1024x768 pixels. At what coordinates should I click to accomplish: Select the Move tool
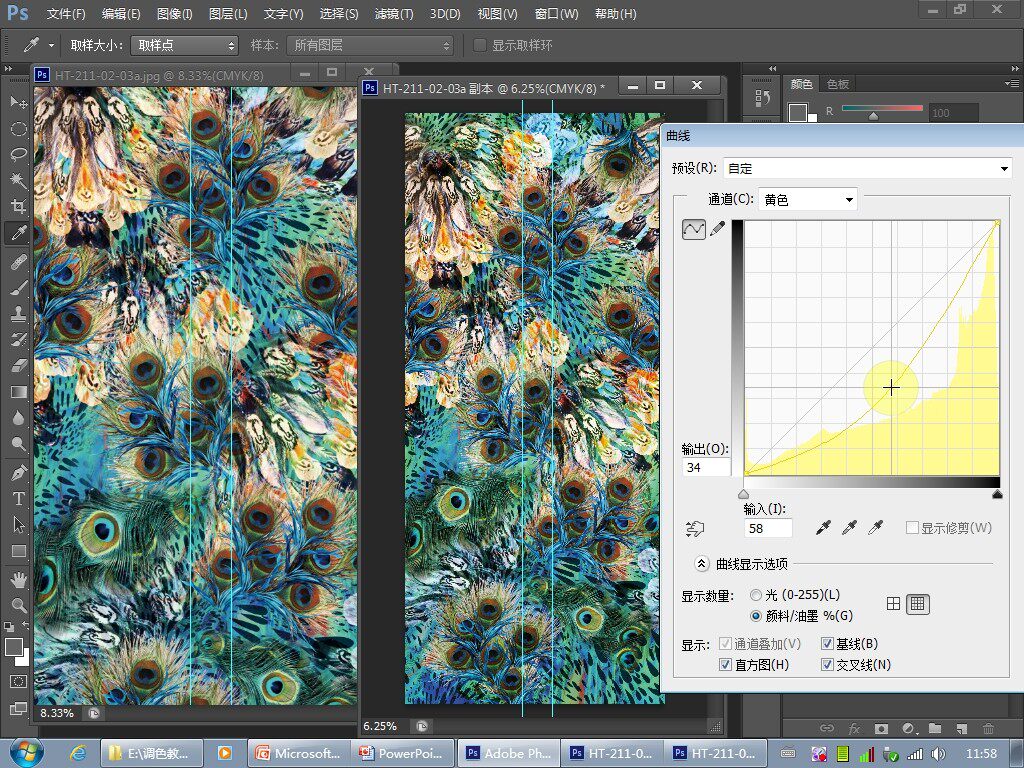[x=18, y=103]
